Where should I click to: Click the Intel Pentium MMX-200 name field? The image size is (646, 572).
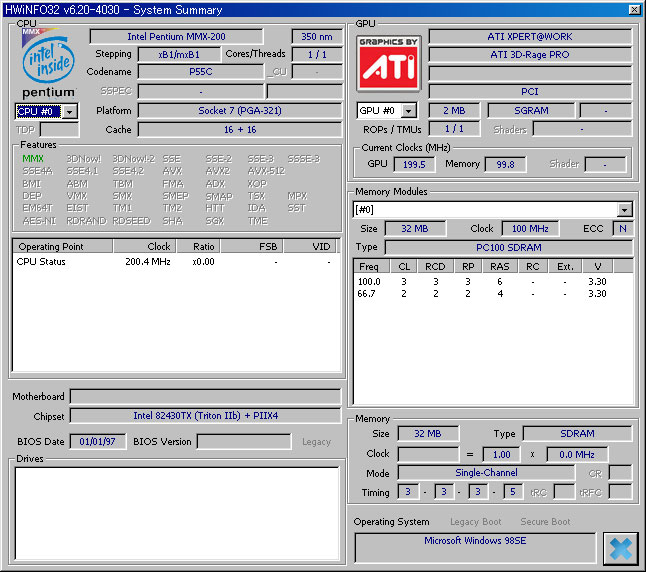176,36
